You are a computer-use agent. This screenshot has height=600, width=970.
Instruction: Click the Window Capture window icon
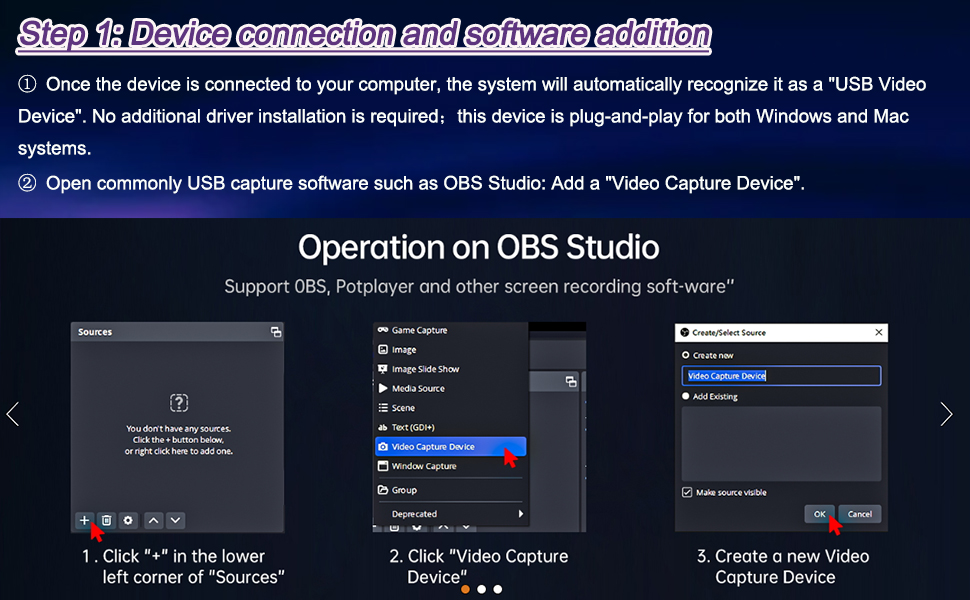click(383, 466)
